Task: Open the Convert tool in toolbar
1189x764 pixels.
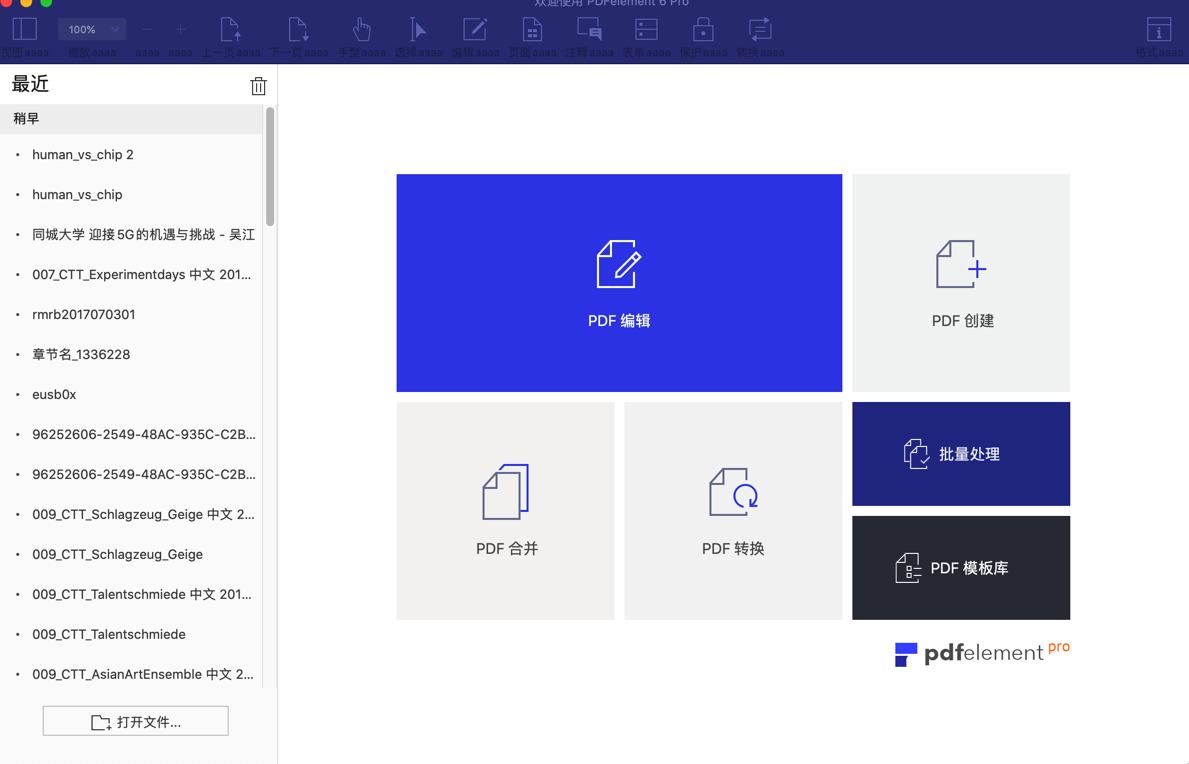Action: (760, 30)
